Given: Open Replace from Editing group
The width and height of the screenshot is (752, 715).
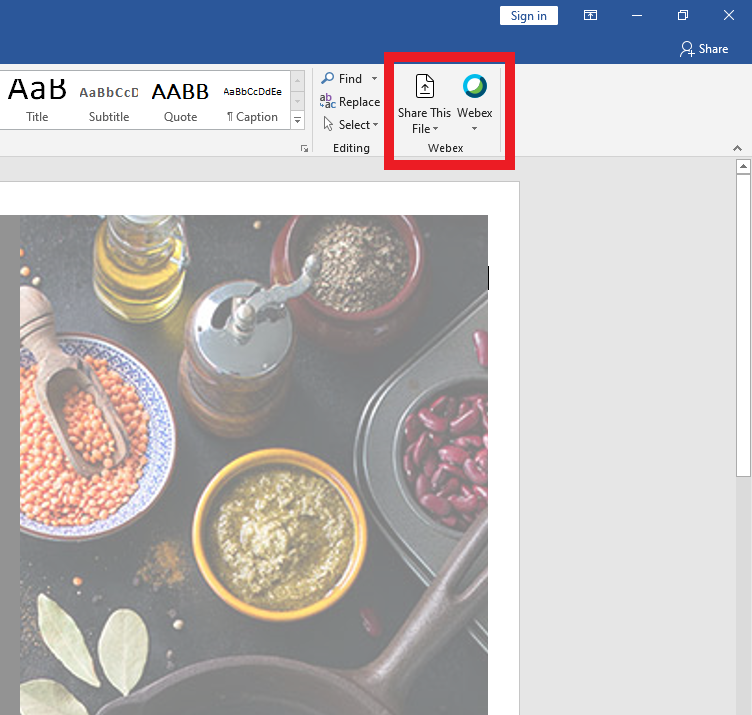Looking at the screenshot, I should (x=350, y=102).
